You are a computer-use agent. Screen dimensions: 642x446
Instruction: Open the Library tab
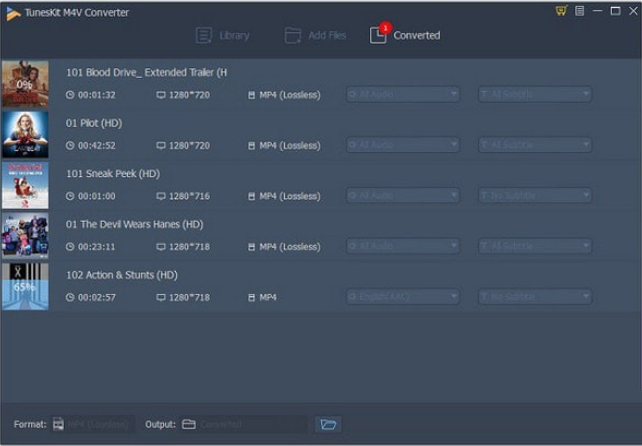click(223, 35)
